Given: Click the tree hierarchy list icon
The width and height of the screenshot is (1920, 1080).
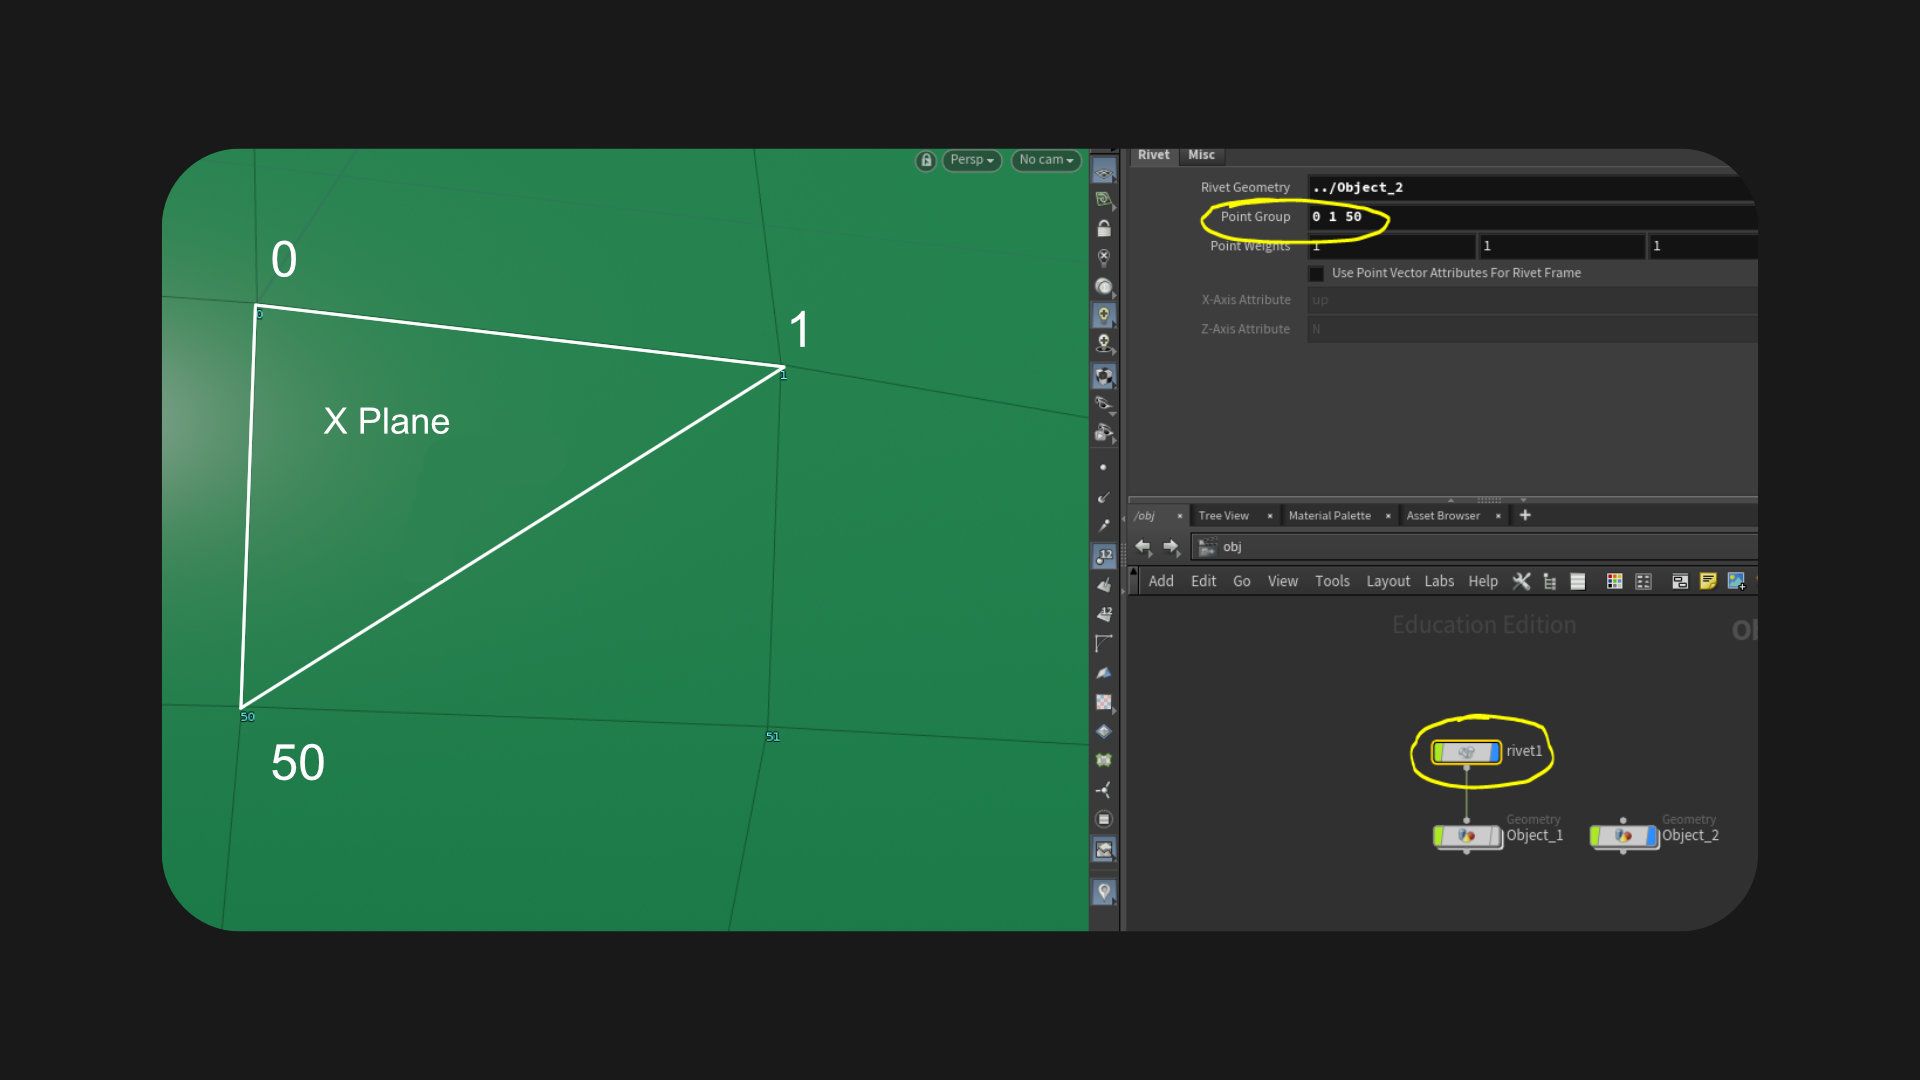Looking at the screenshot, I should 1550,581.
